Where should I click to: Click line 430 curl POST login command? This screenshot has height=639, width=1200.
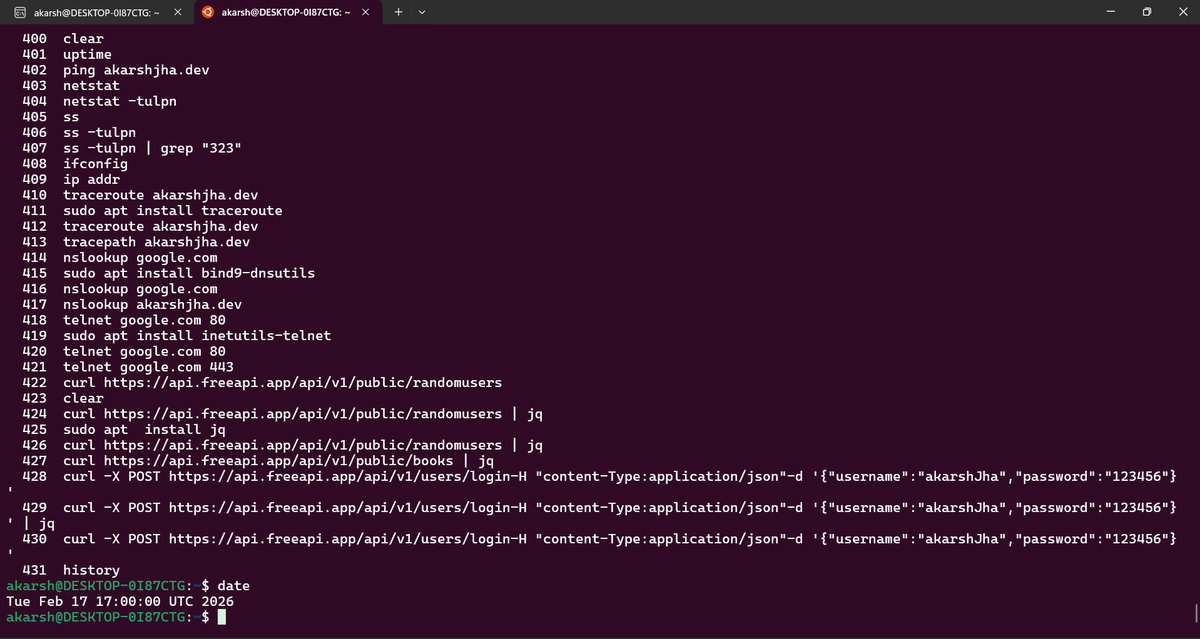[600, 538]
